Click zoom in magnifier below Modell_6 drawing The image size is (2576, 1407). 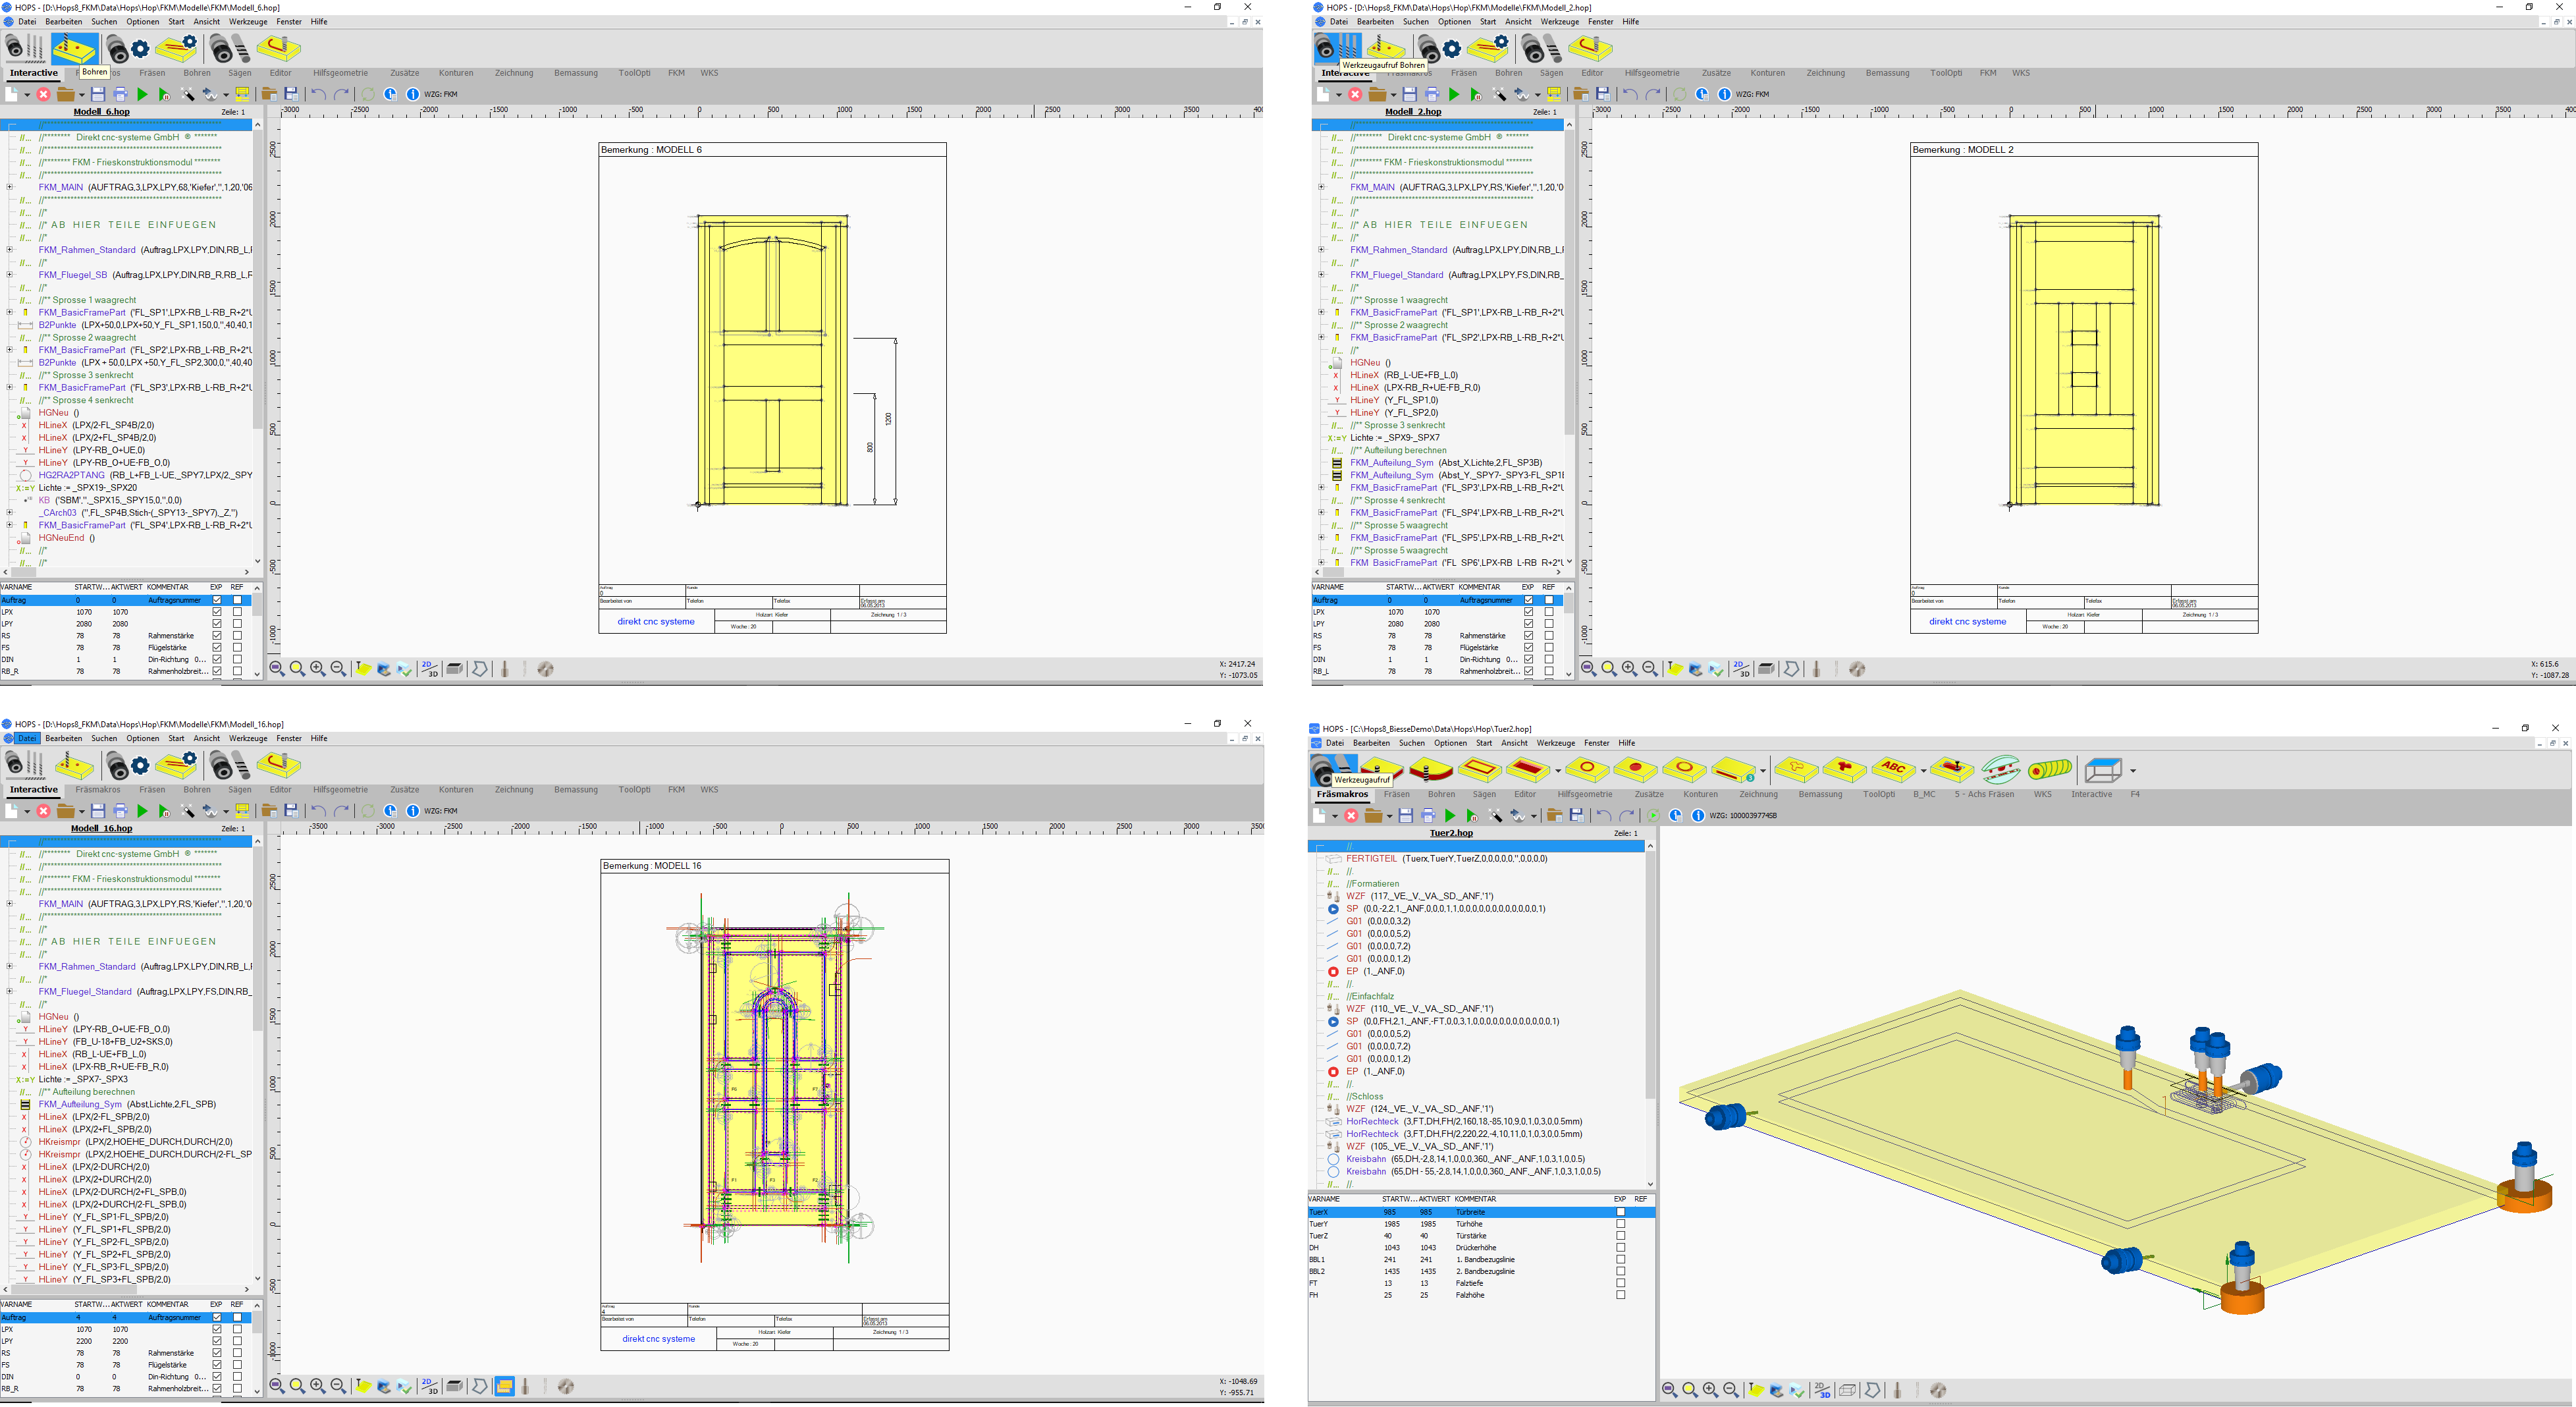pos(318,669)
